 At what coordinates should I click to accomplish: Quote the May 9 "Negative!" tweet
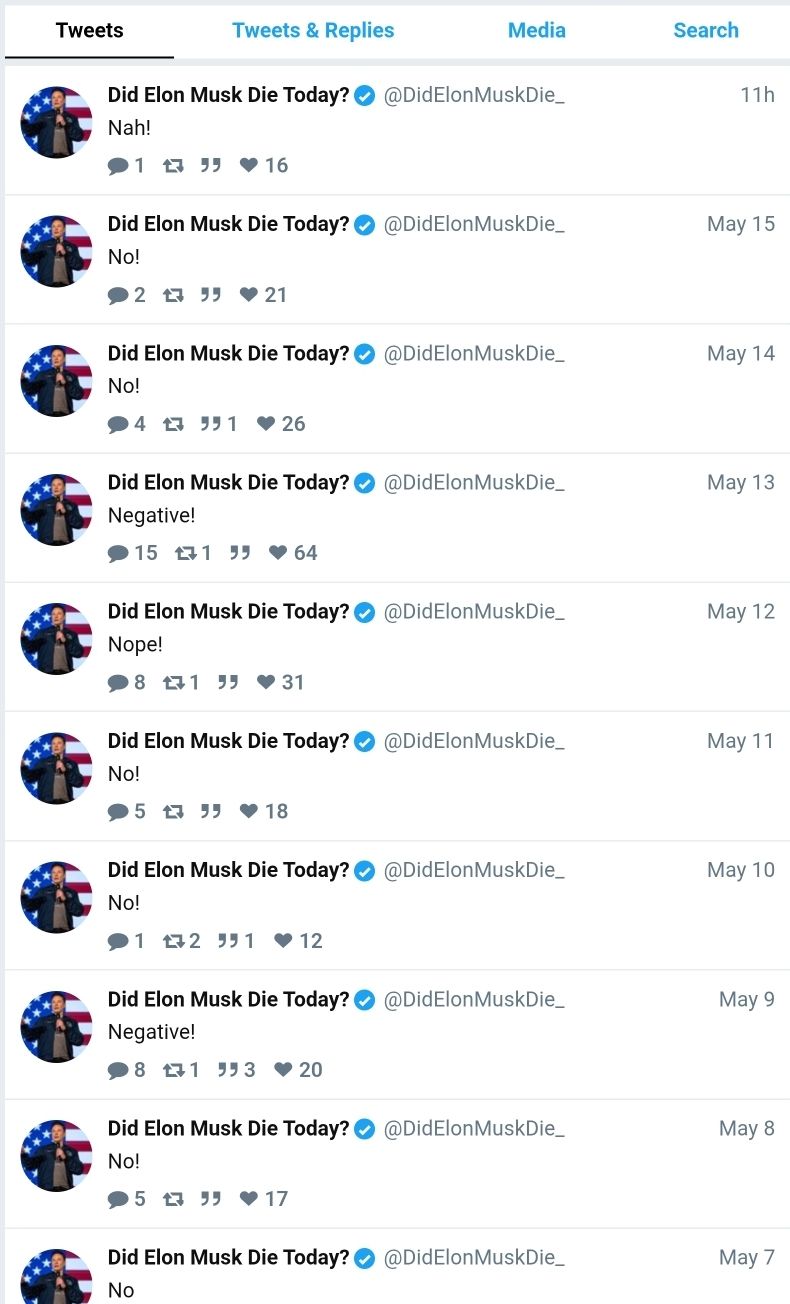pos(229,1070)
